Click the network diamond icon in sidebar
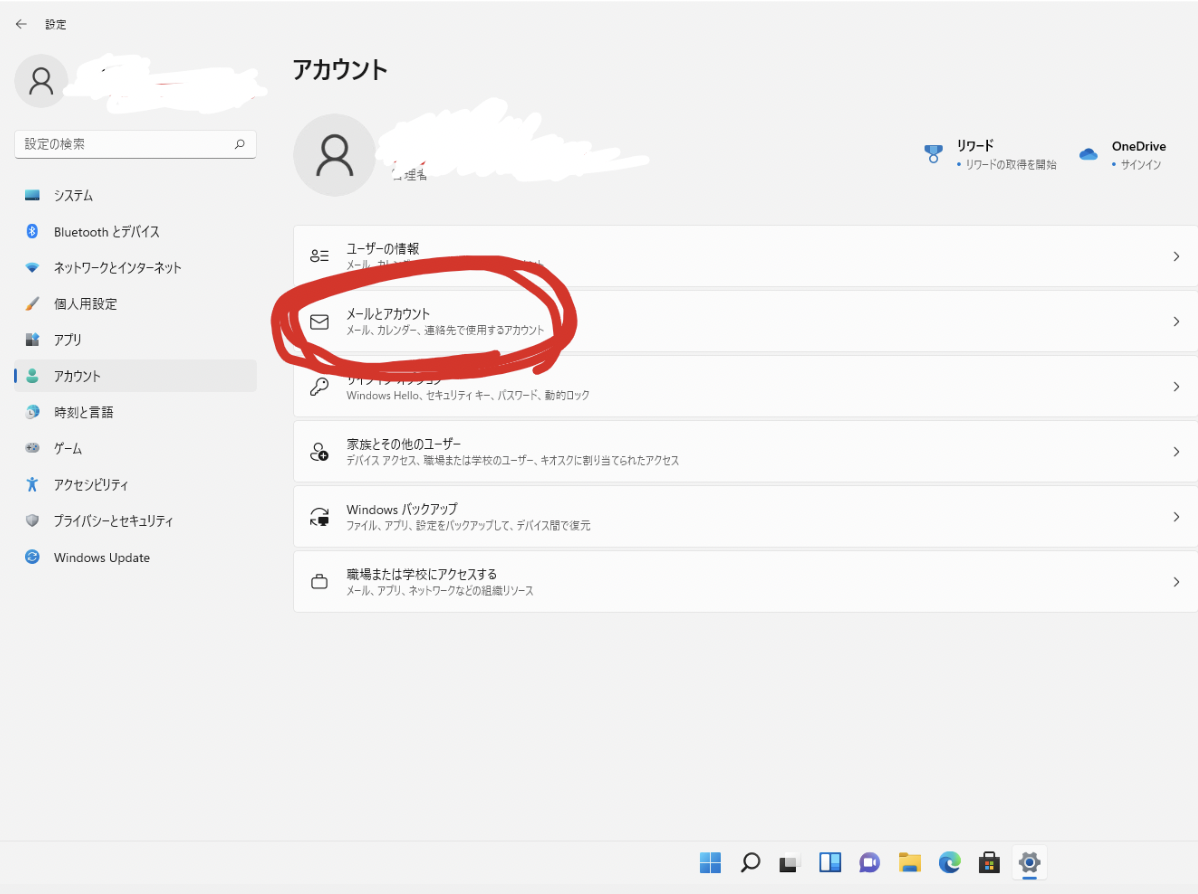Viewport: 1198px width, 894px height. click(32, 267)
